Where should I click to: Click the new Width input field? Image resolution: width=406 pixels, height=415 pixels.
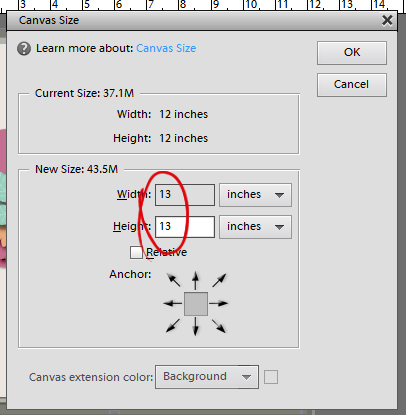pyautogui.click(x=185, y=195)
